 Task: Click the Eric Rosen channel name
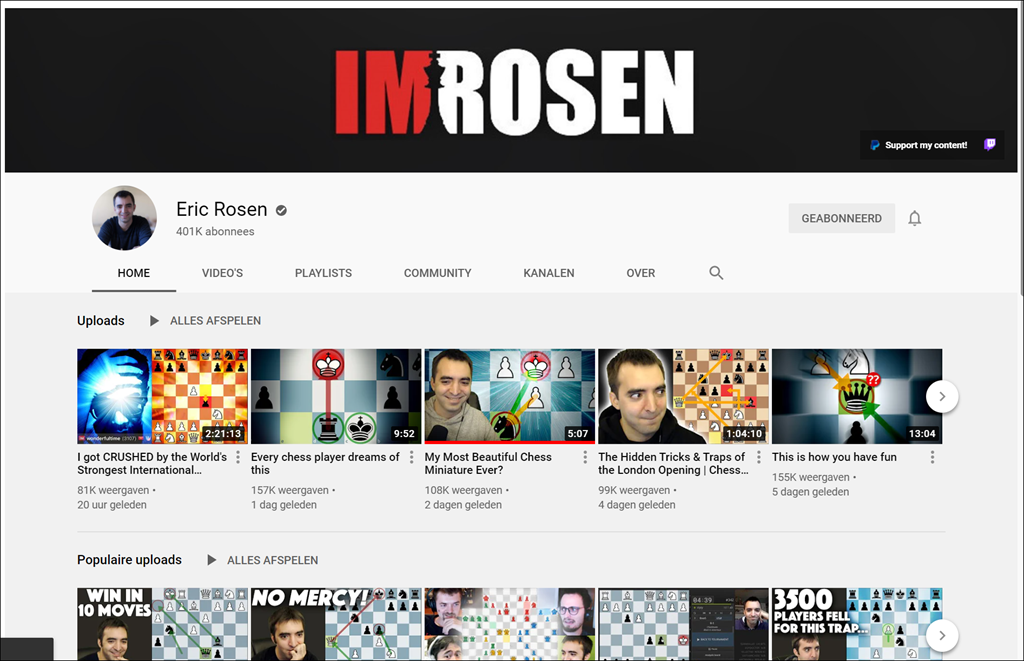(x=222, y=209)
